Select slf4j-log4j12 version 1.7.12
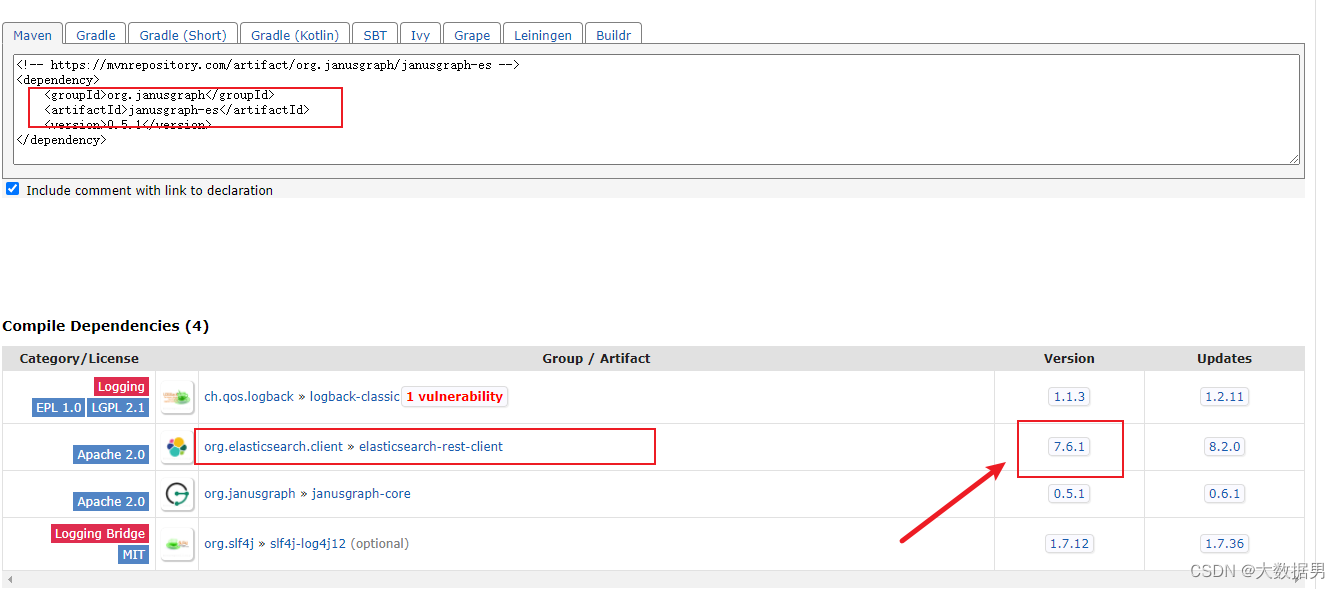1340x589 pixels. pos(1069,544)
